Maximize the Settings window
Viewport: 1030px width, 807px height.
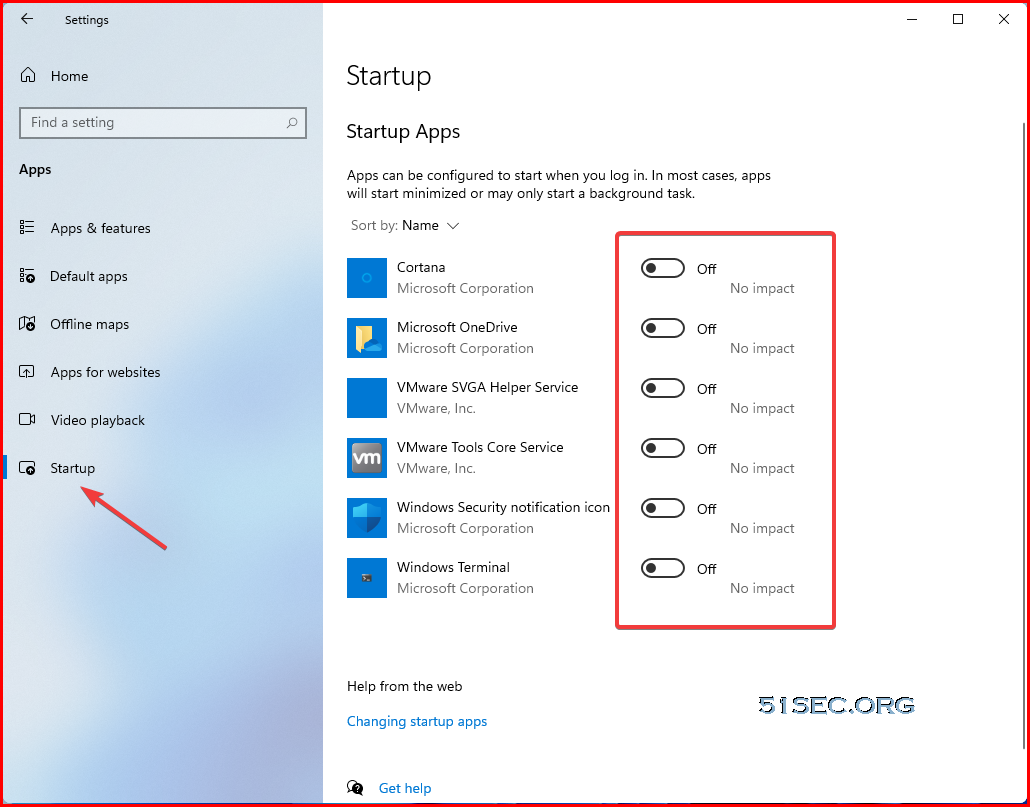pyautogui.click(x=958, y=20)
